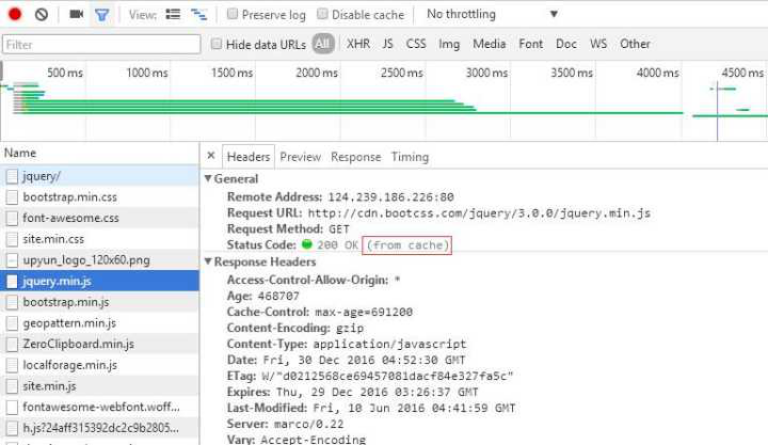
Task: Select the upyun_logo_120x60.png request
Action: click(x=99, y=260)
